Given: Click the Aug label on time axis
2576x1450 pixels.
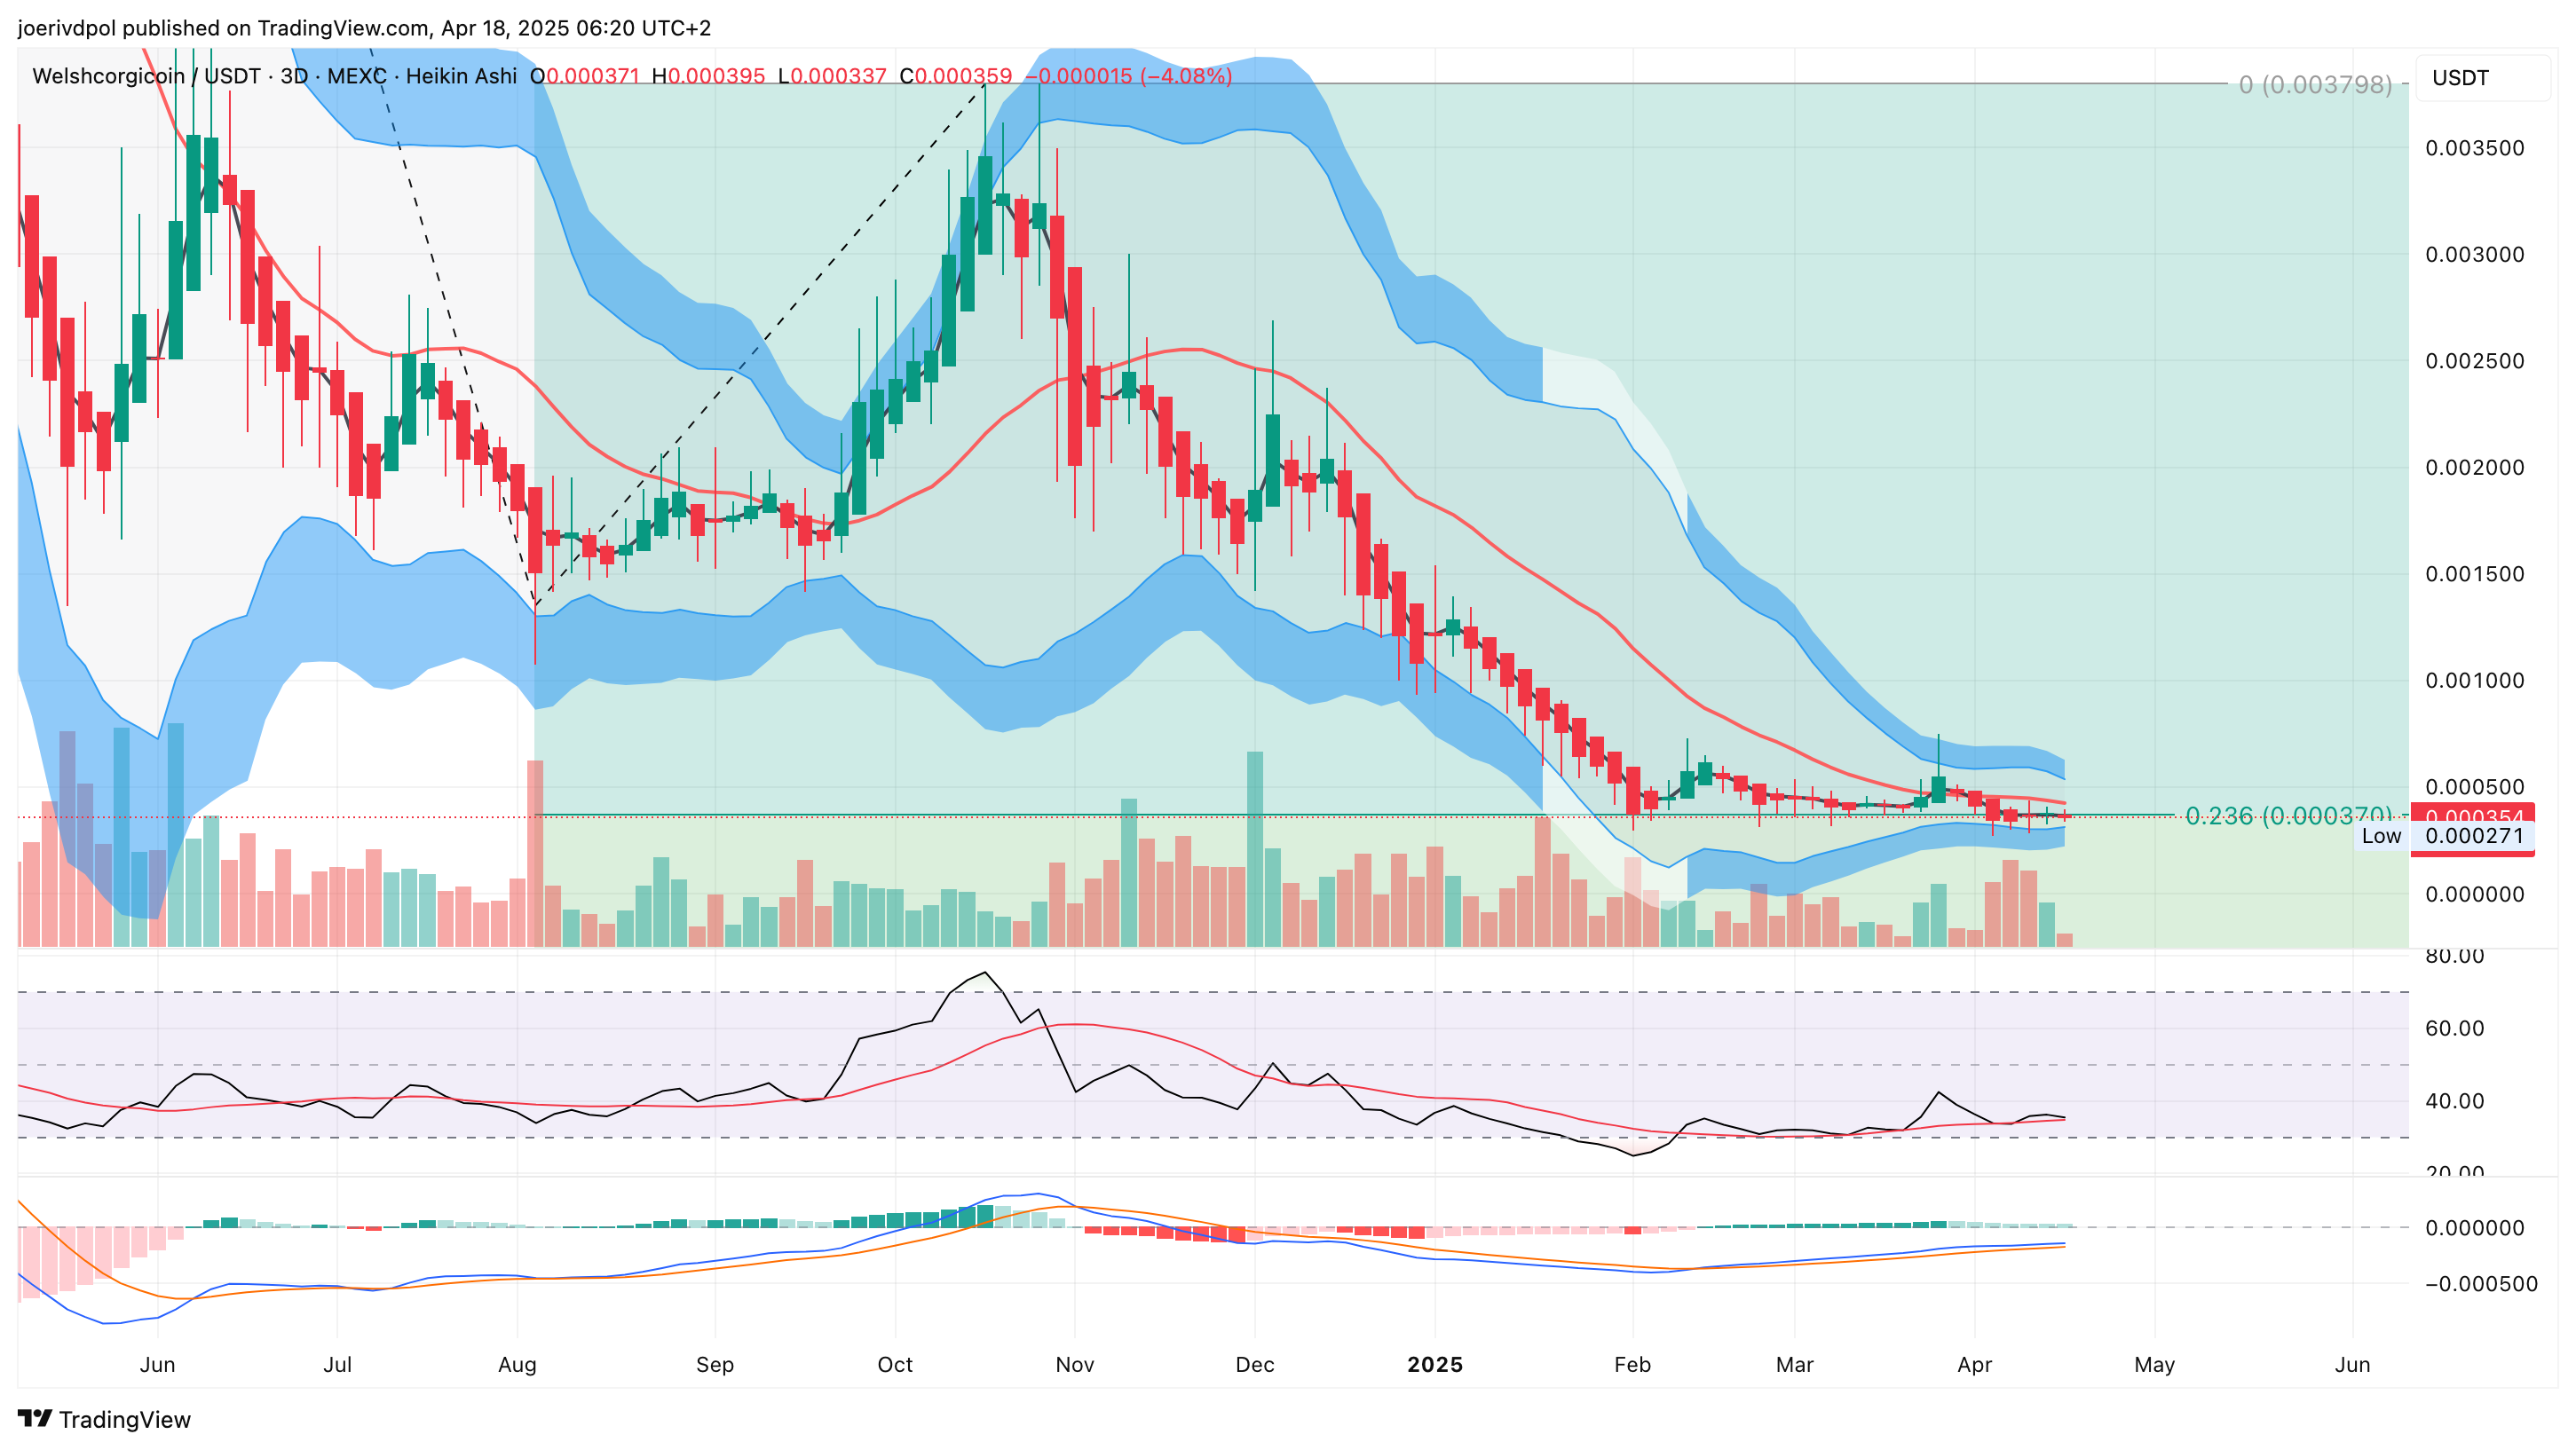Looking at the screenshot, I should tap(517, 1365).
